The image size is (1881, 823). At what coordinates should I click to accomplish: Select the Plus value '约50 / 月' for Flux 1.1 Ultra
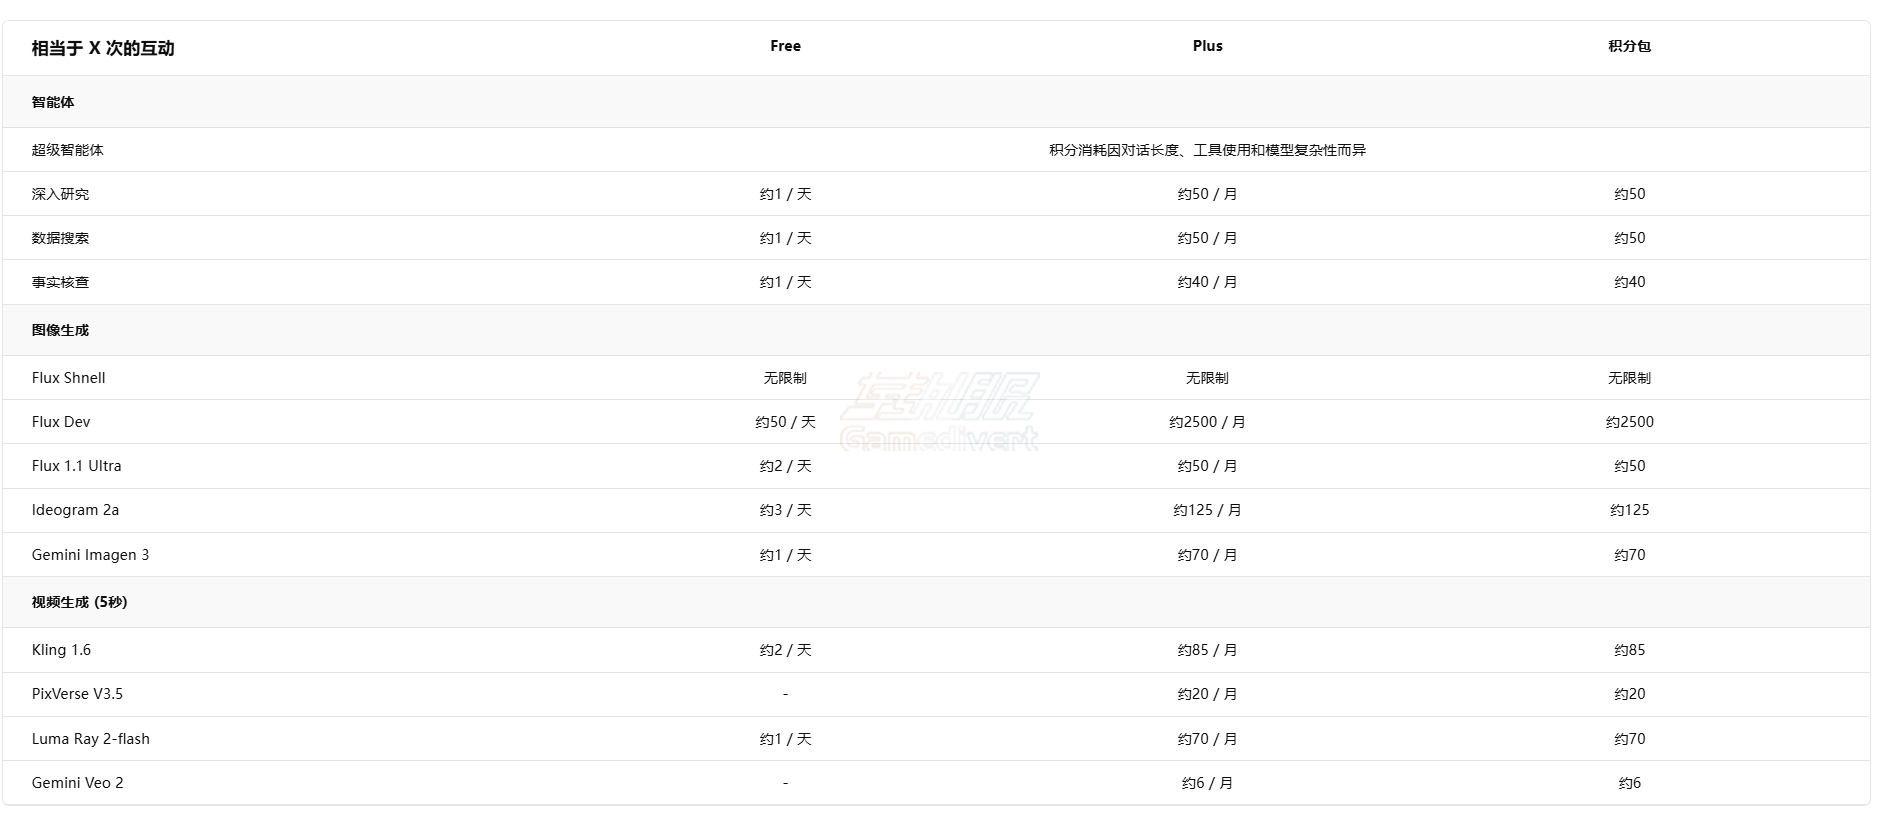coord(1207,466)
